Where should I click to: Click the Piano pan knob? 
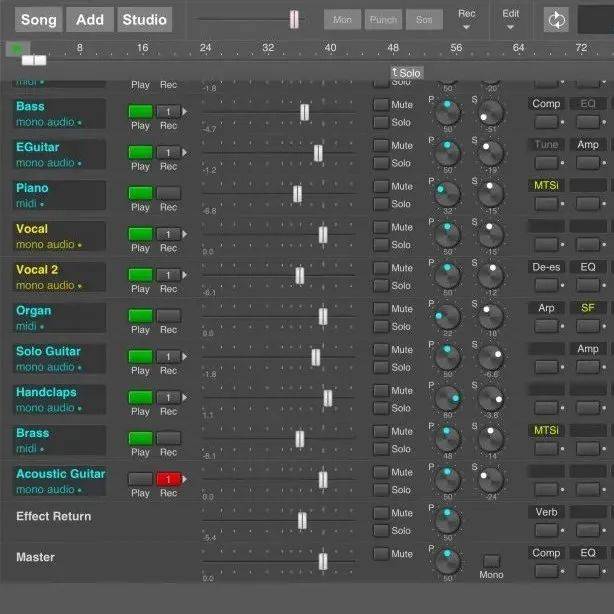pyautogui.click(x=447, y=194)
